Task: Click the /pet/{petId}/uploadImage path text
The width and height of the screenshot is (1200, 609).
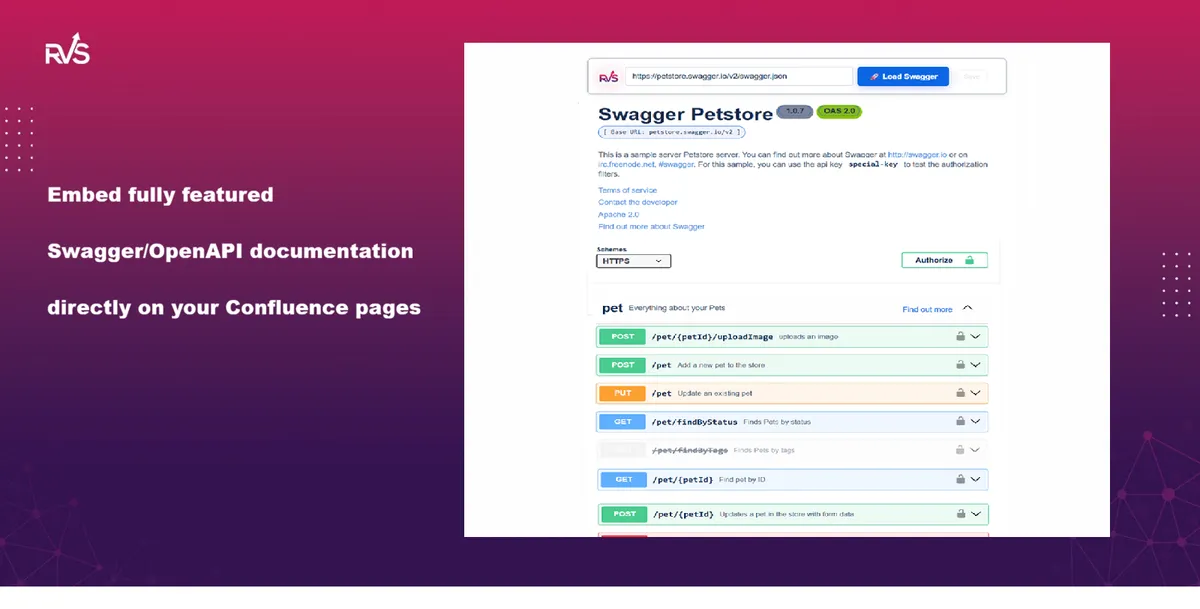Action: click(x=712, y=337)
